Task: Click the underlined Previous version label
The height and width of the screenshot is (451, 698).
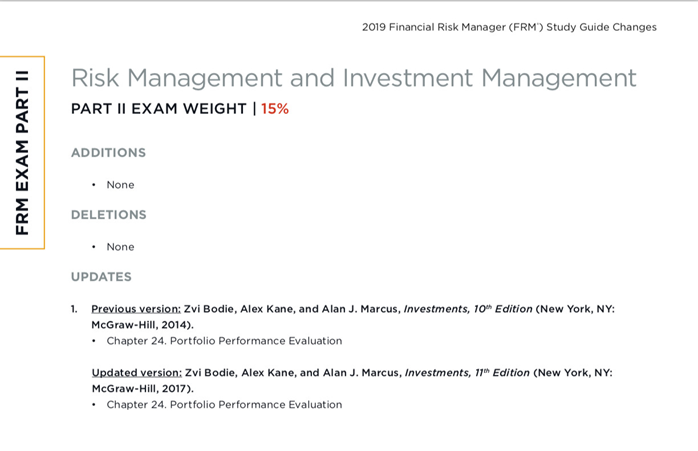Action: point(136,309)
